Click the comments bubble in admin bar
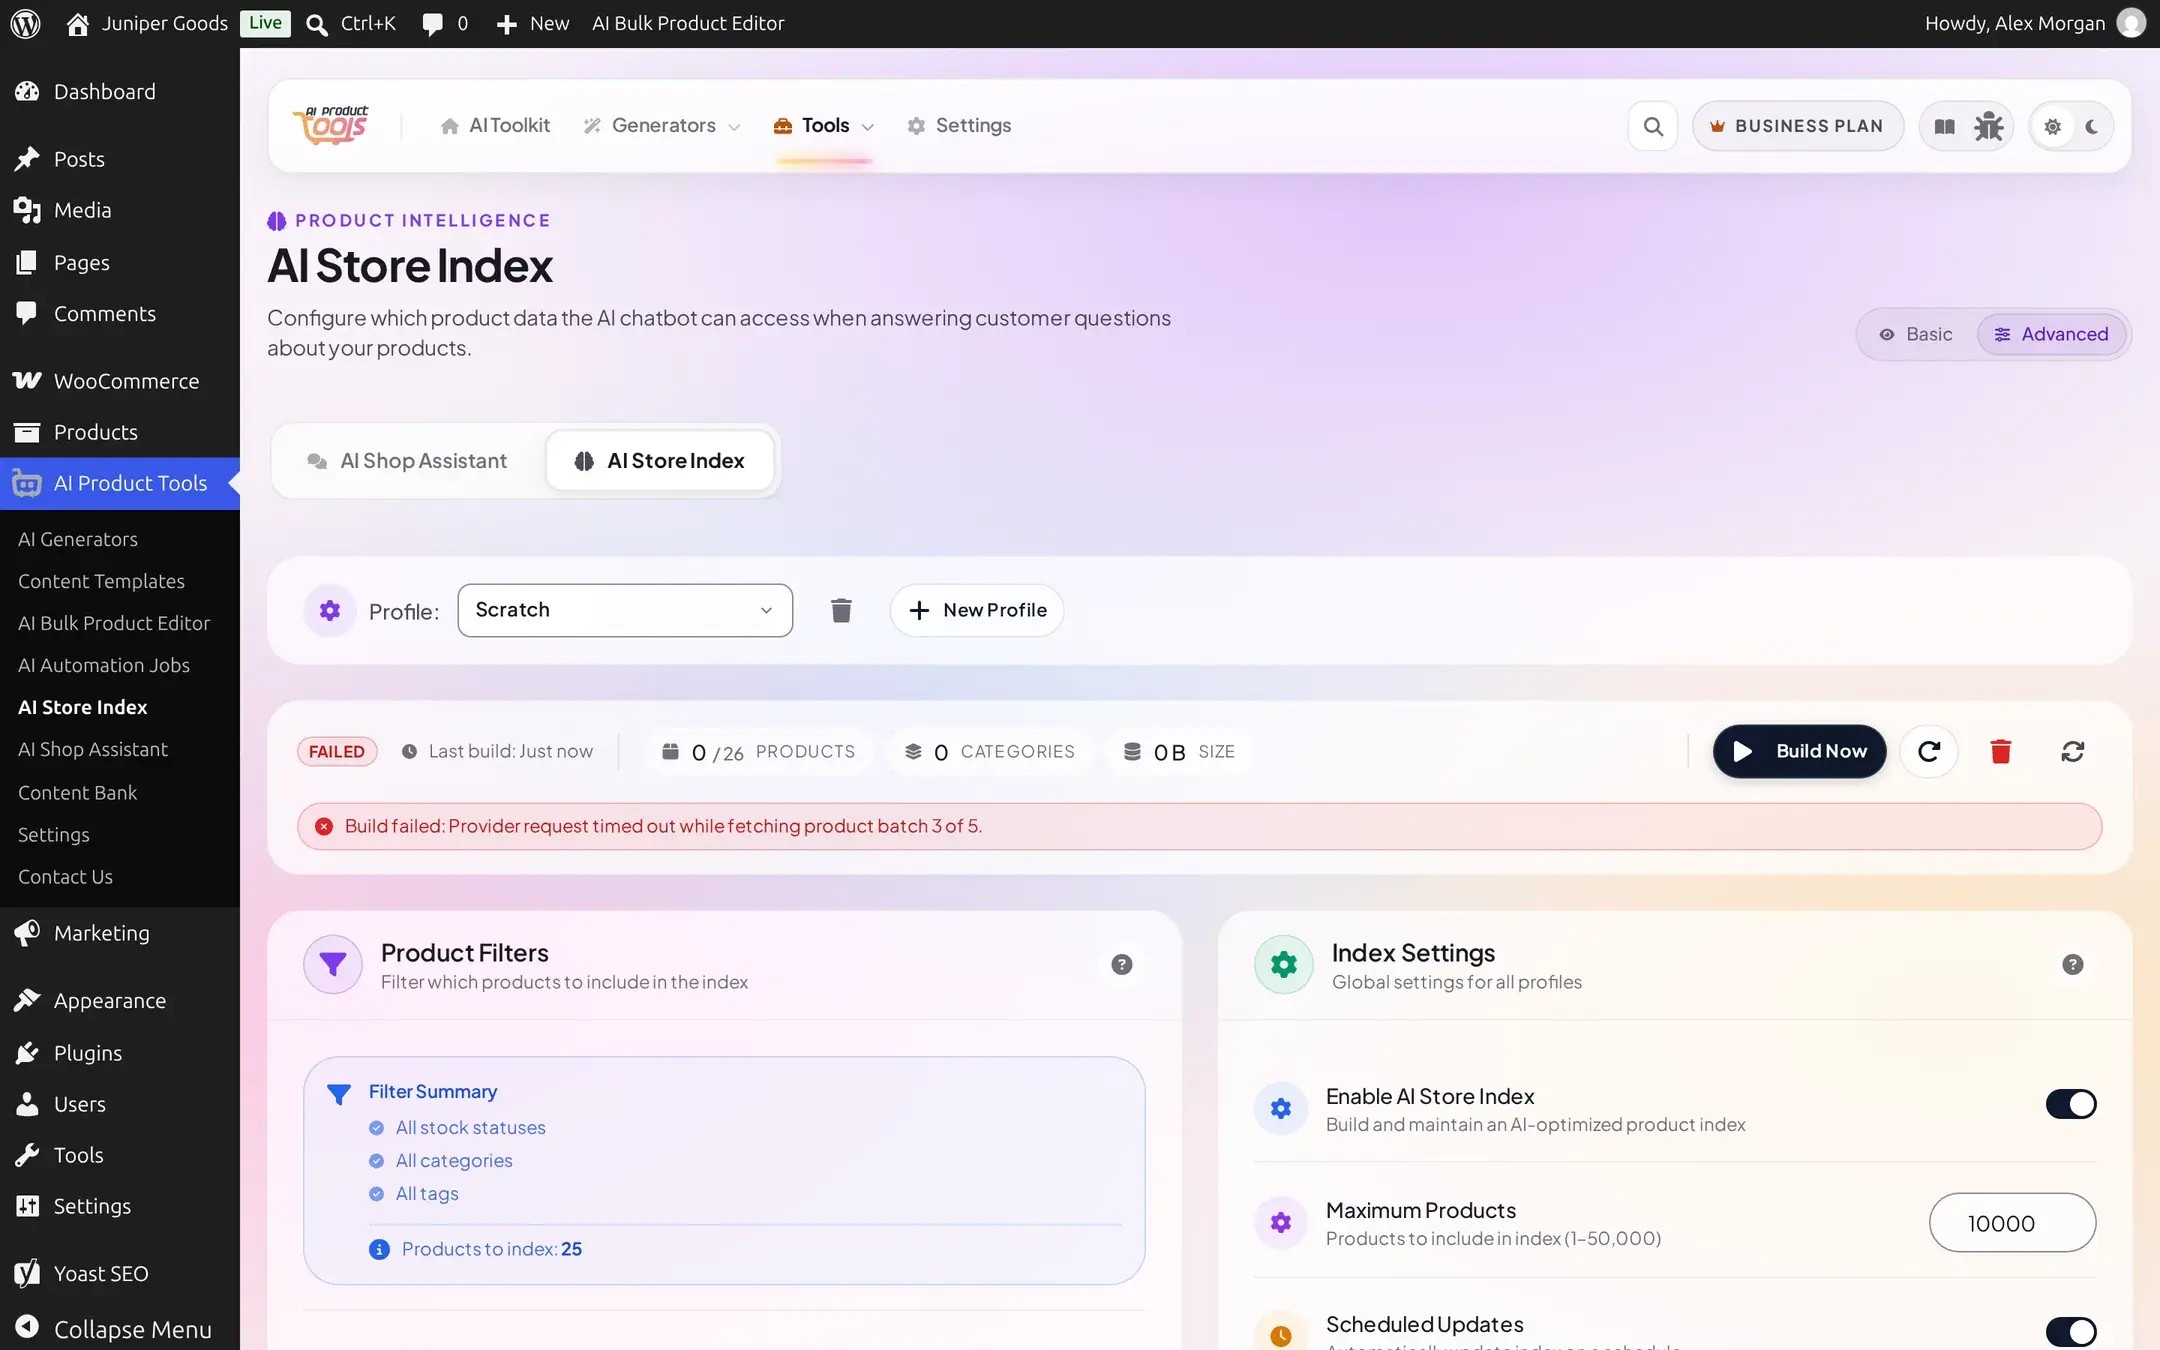Viewport: 2160px width, 1350px height. [445, 23]
